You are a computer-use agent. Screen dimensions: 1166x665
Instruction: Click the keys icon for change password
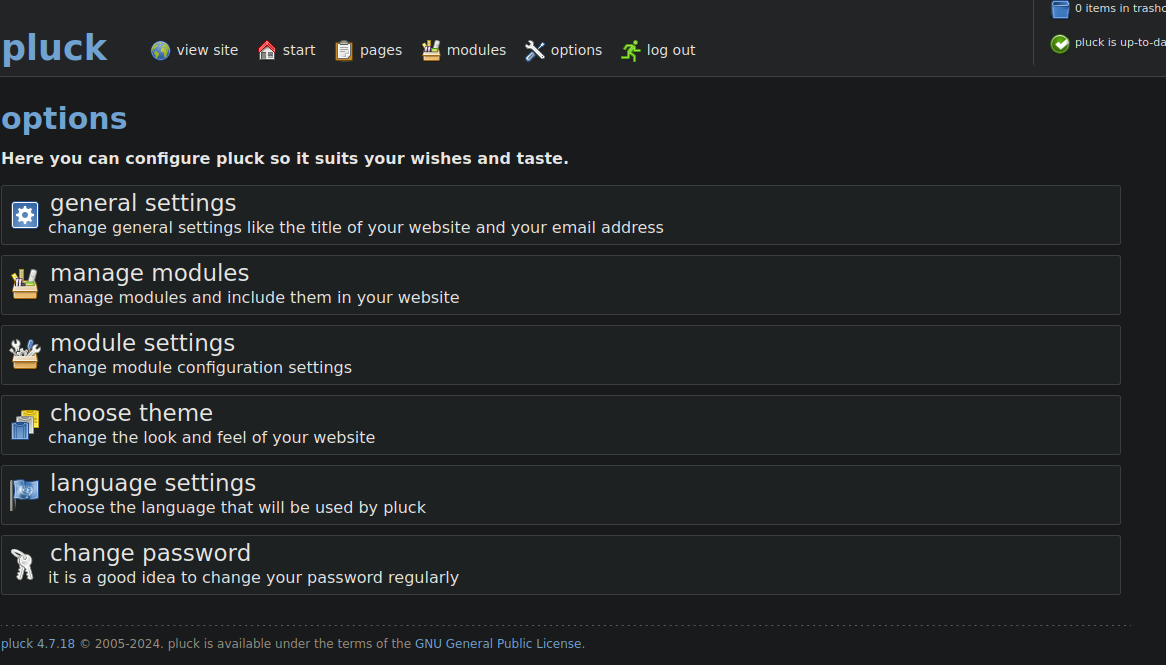pyautogui.click(x=23, y=565)
